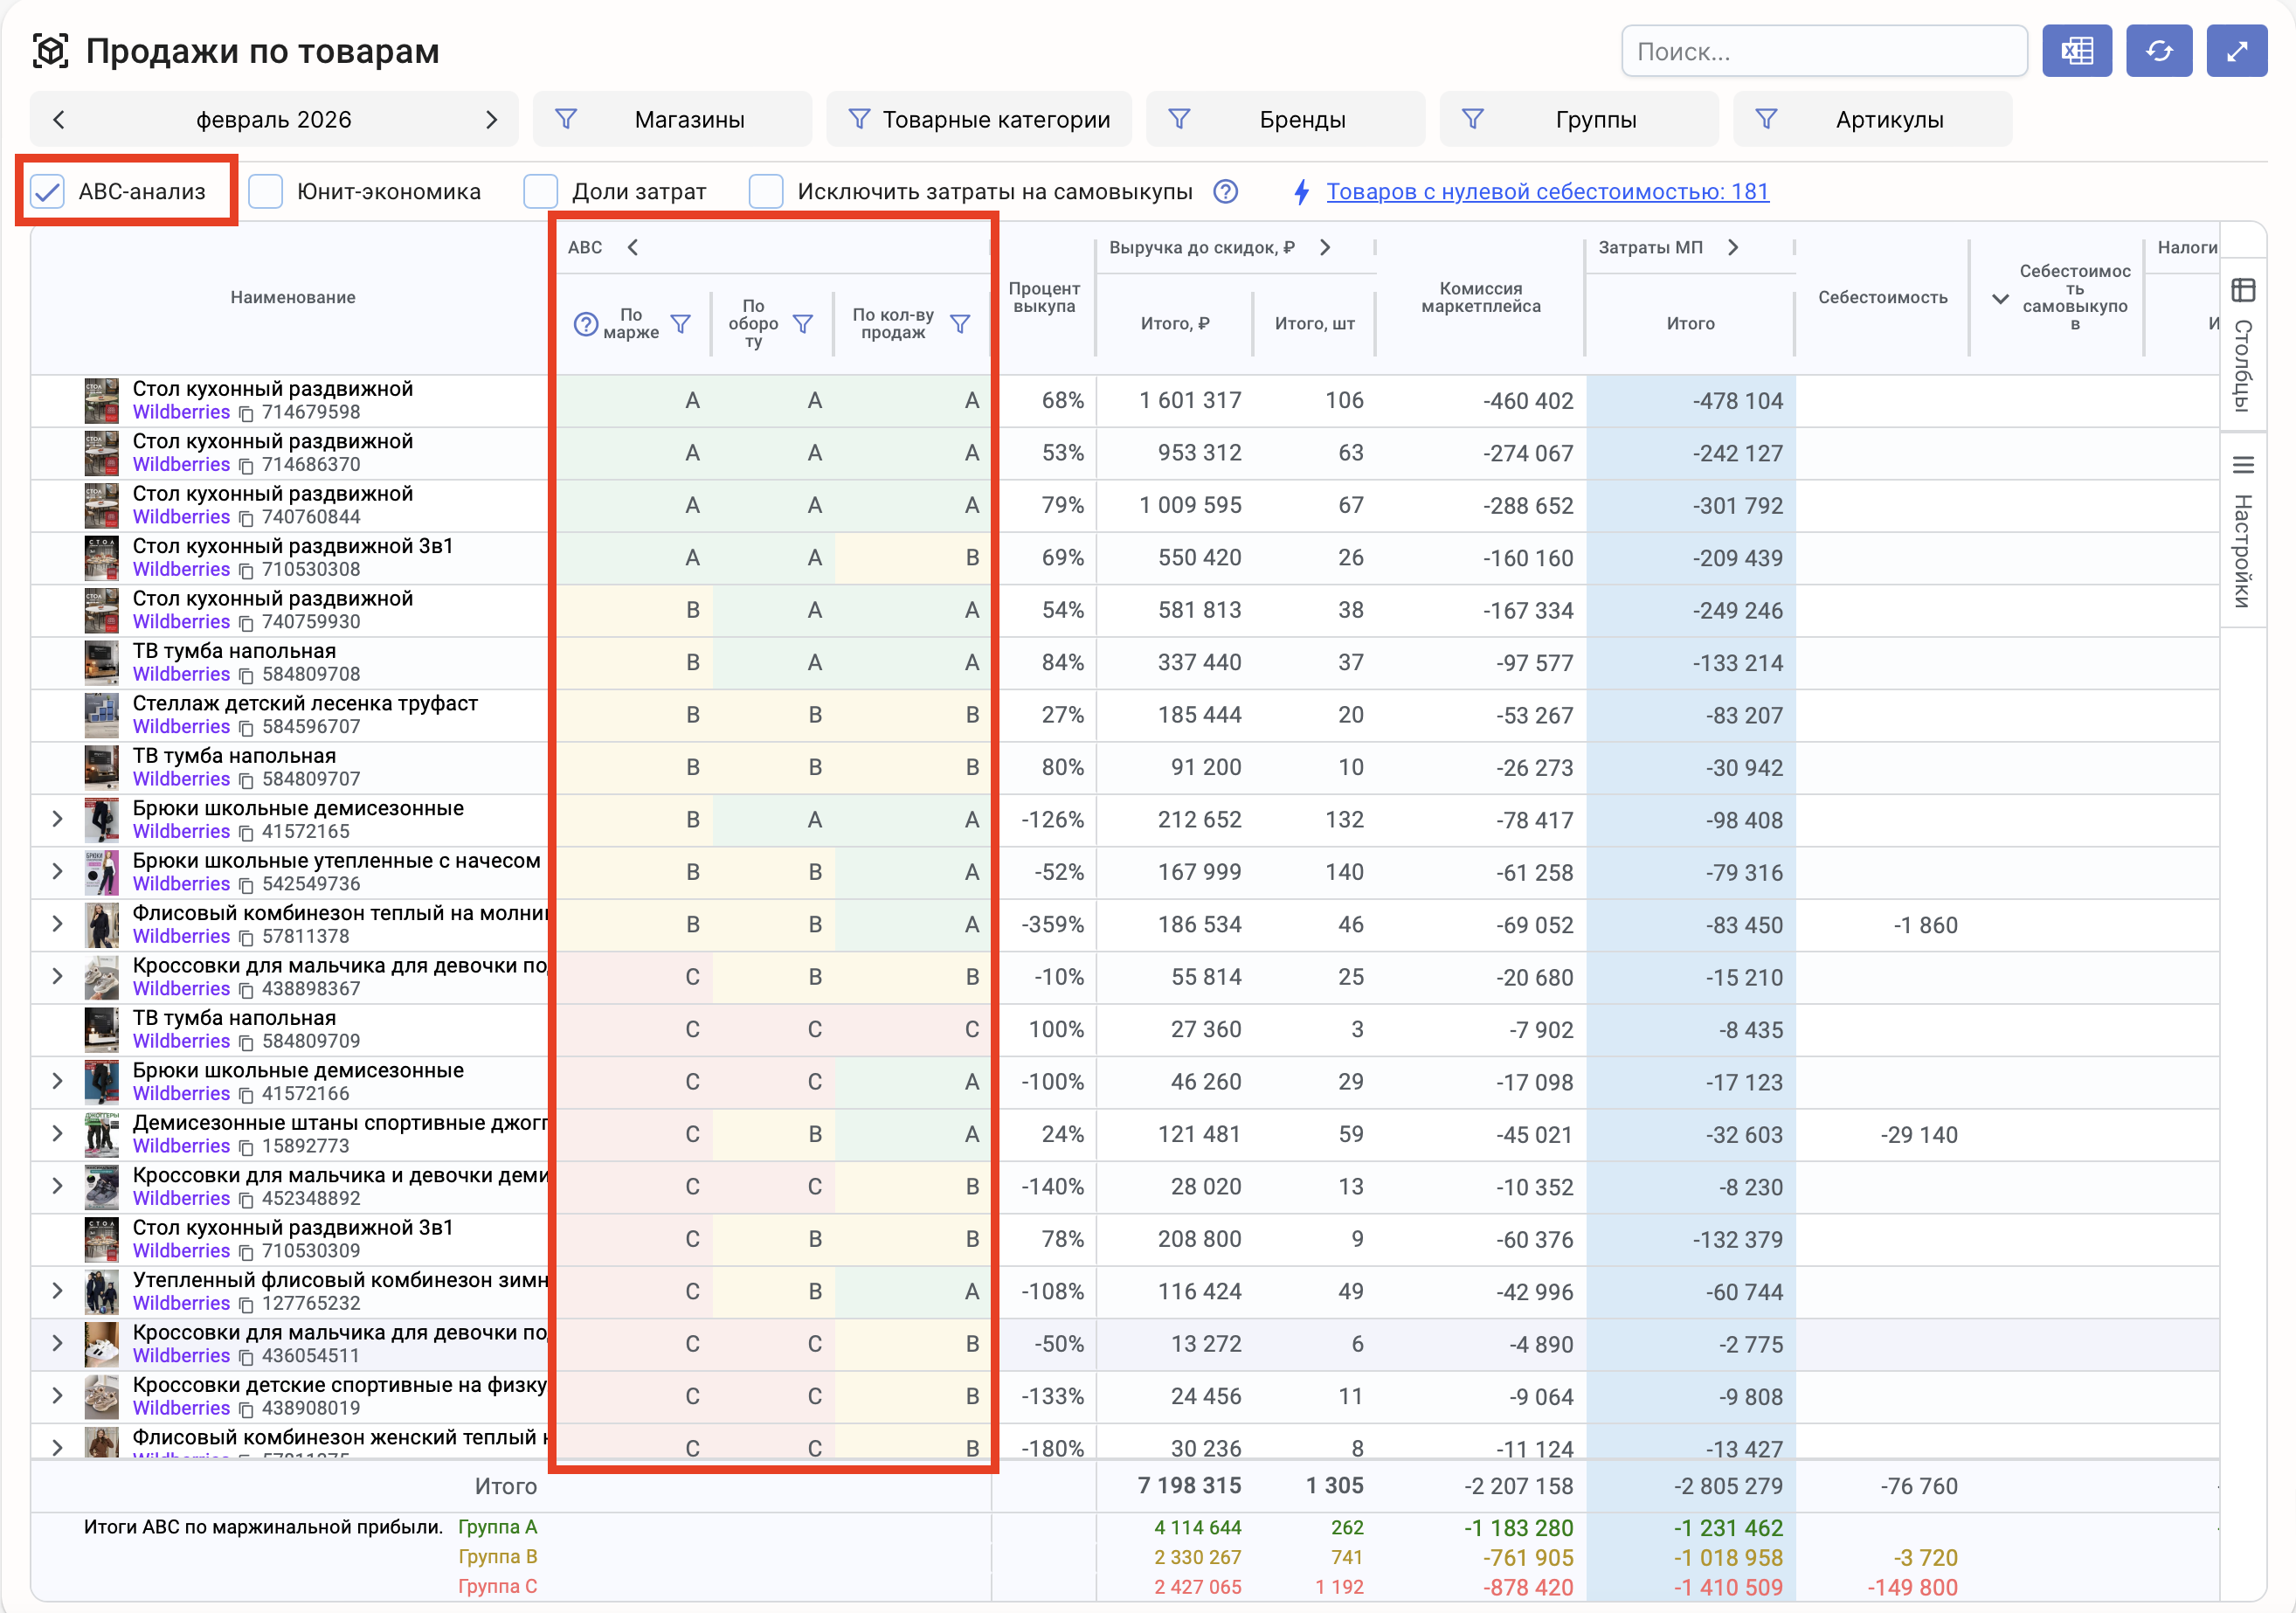The width and height of the screenshot is (2296, 1613).
Task: Uncheck the ABC-анализ checkbox
Action: (48, 191)
